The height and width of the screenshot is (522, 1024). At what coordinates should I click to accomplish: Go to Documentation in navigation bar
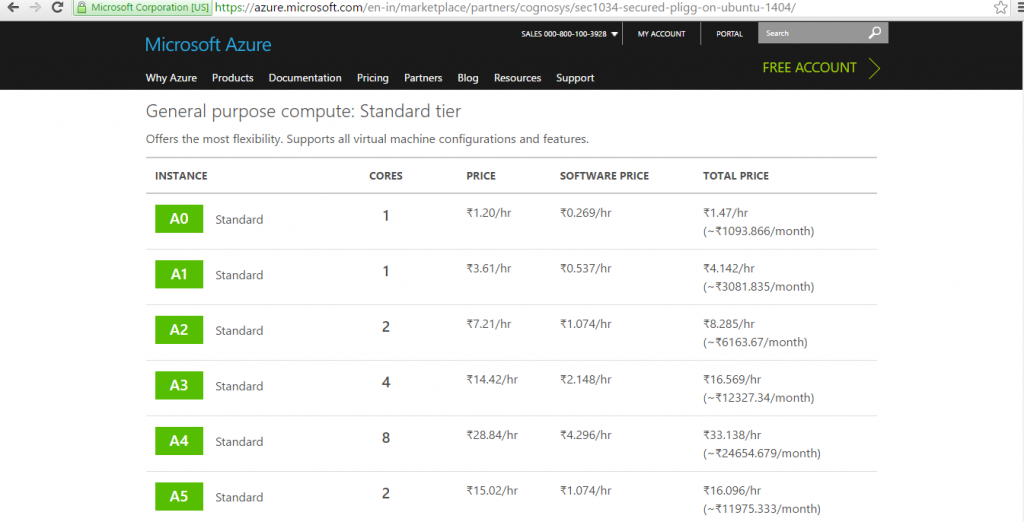(x=305, y=78)
